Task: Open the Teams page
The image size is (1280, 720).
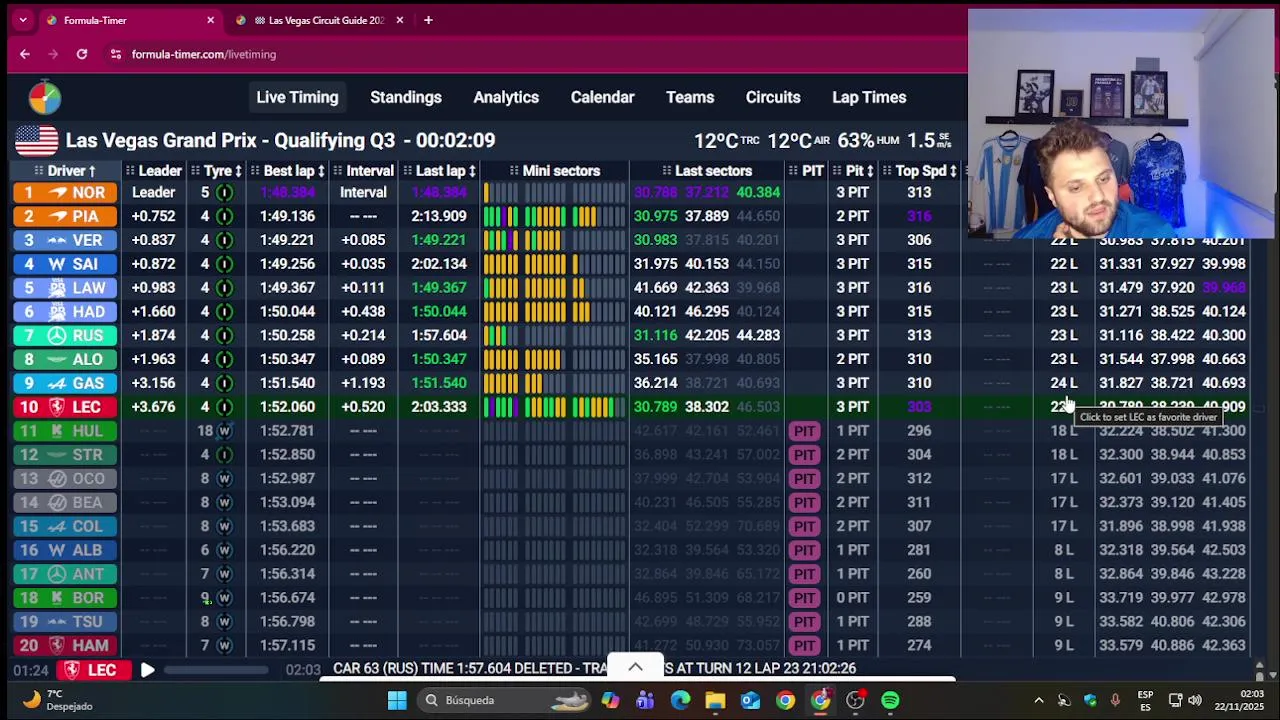Action: point(690,97)
